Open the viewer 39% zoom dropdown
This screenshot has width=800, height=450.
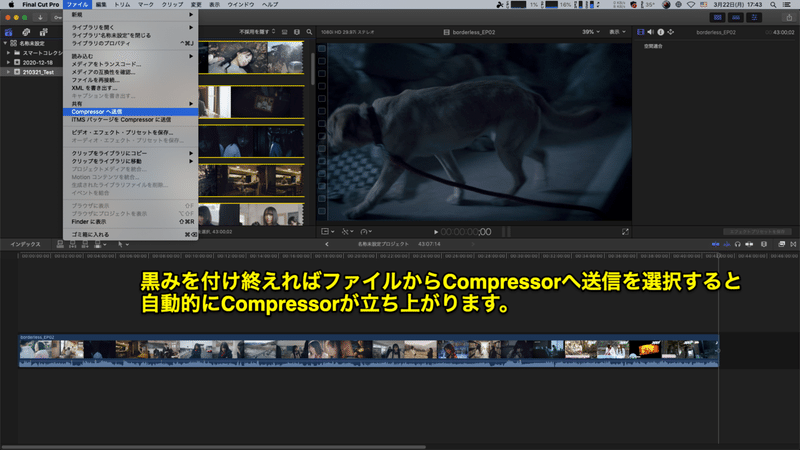point(591,32)
